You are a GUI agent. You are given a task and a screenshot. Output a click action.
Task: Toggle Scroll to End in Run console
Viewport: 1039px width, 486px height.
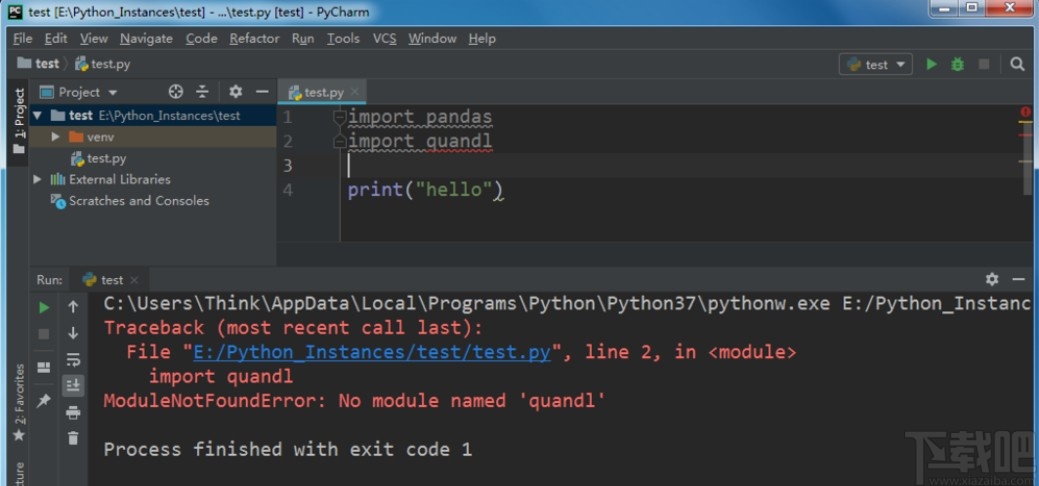(73, 385)
